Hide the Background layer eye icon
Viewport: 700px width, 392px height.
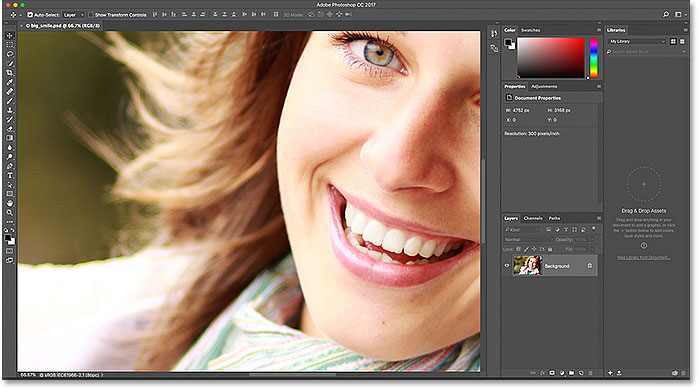[507, 266]
